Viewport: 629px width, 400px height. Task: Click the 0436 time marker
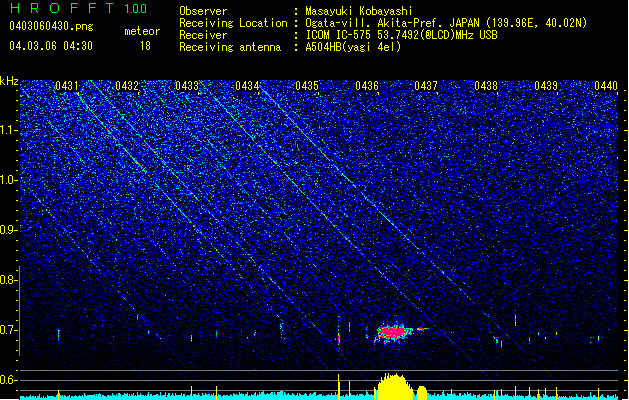(367, 86)
